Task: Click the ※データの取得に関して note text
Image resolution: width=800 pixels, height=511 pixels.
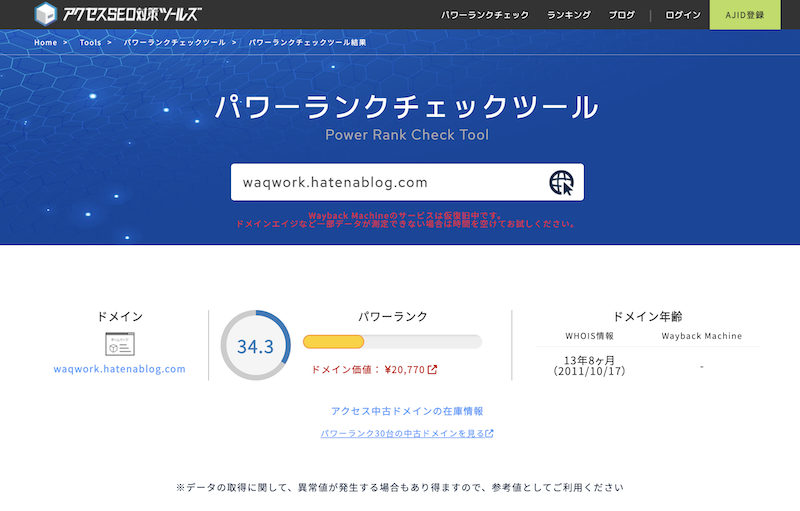Action: click(400, 488)
